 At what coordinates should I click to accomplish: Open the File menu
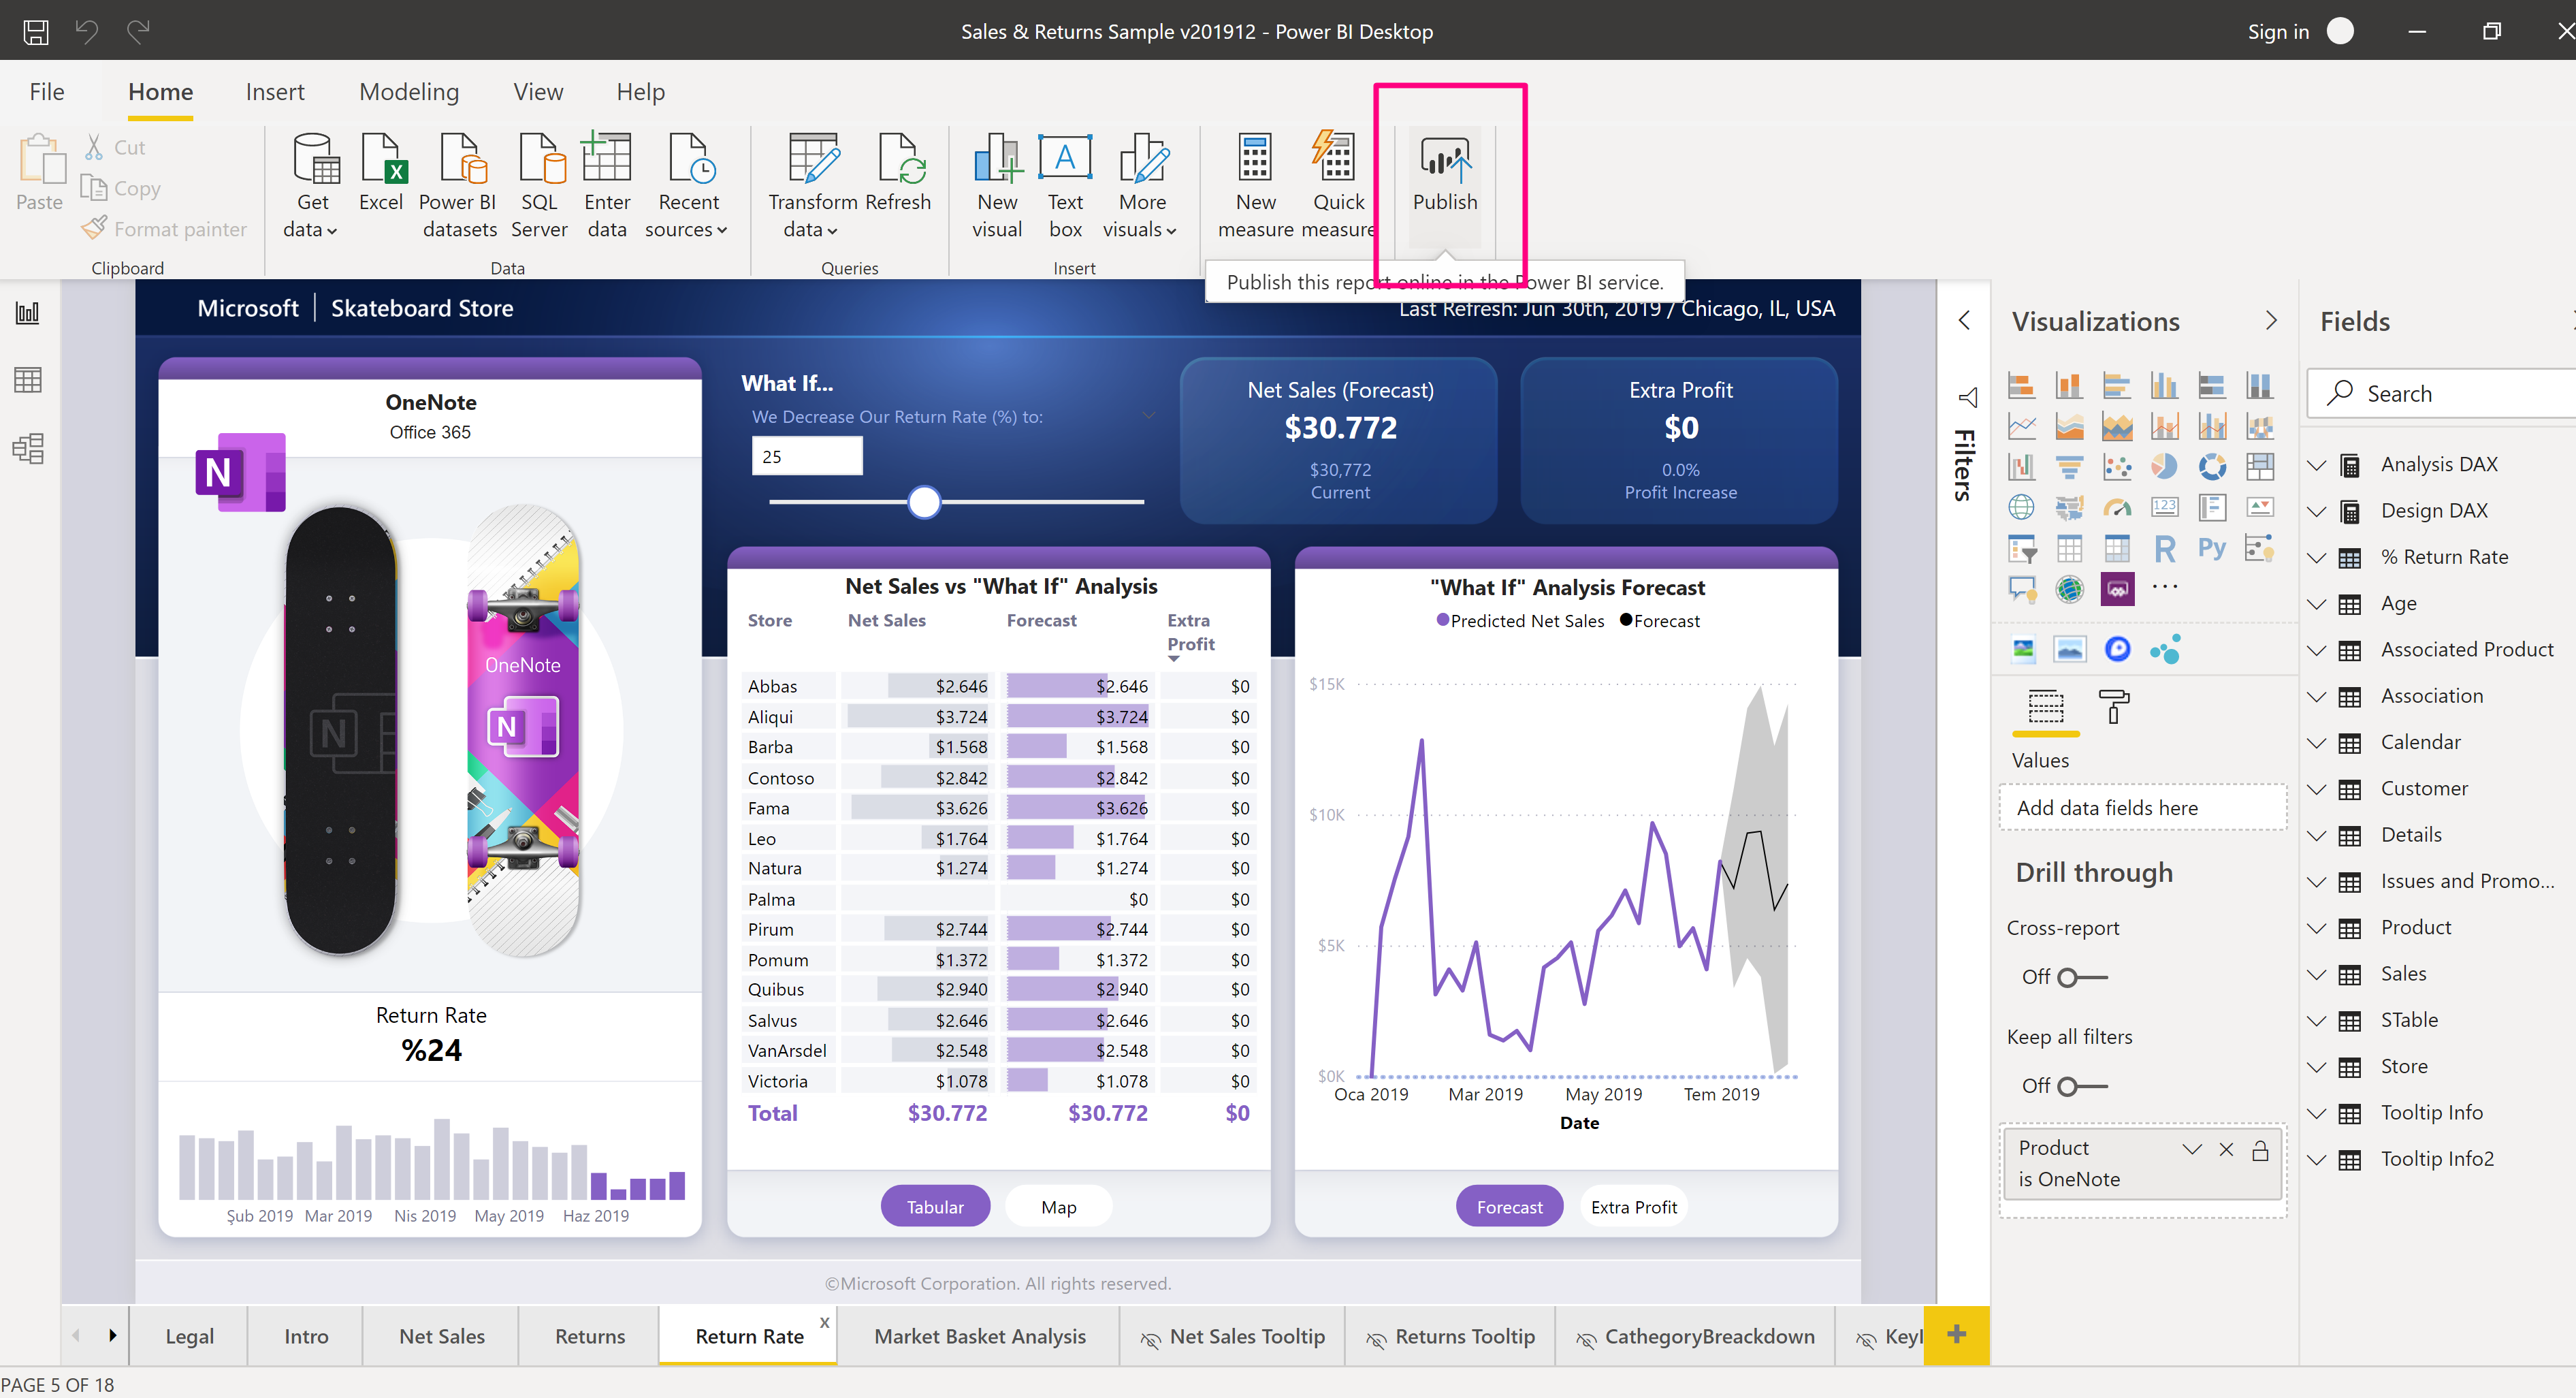pos(46,92)
